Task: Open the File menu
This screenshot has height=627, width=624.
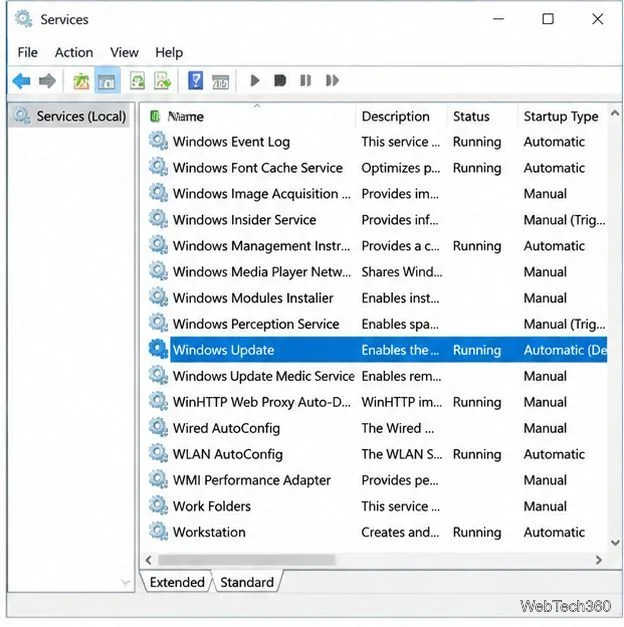Action: pyautogui.click(x=28, y=52)
